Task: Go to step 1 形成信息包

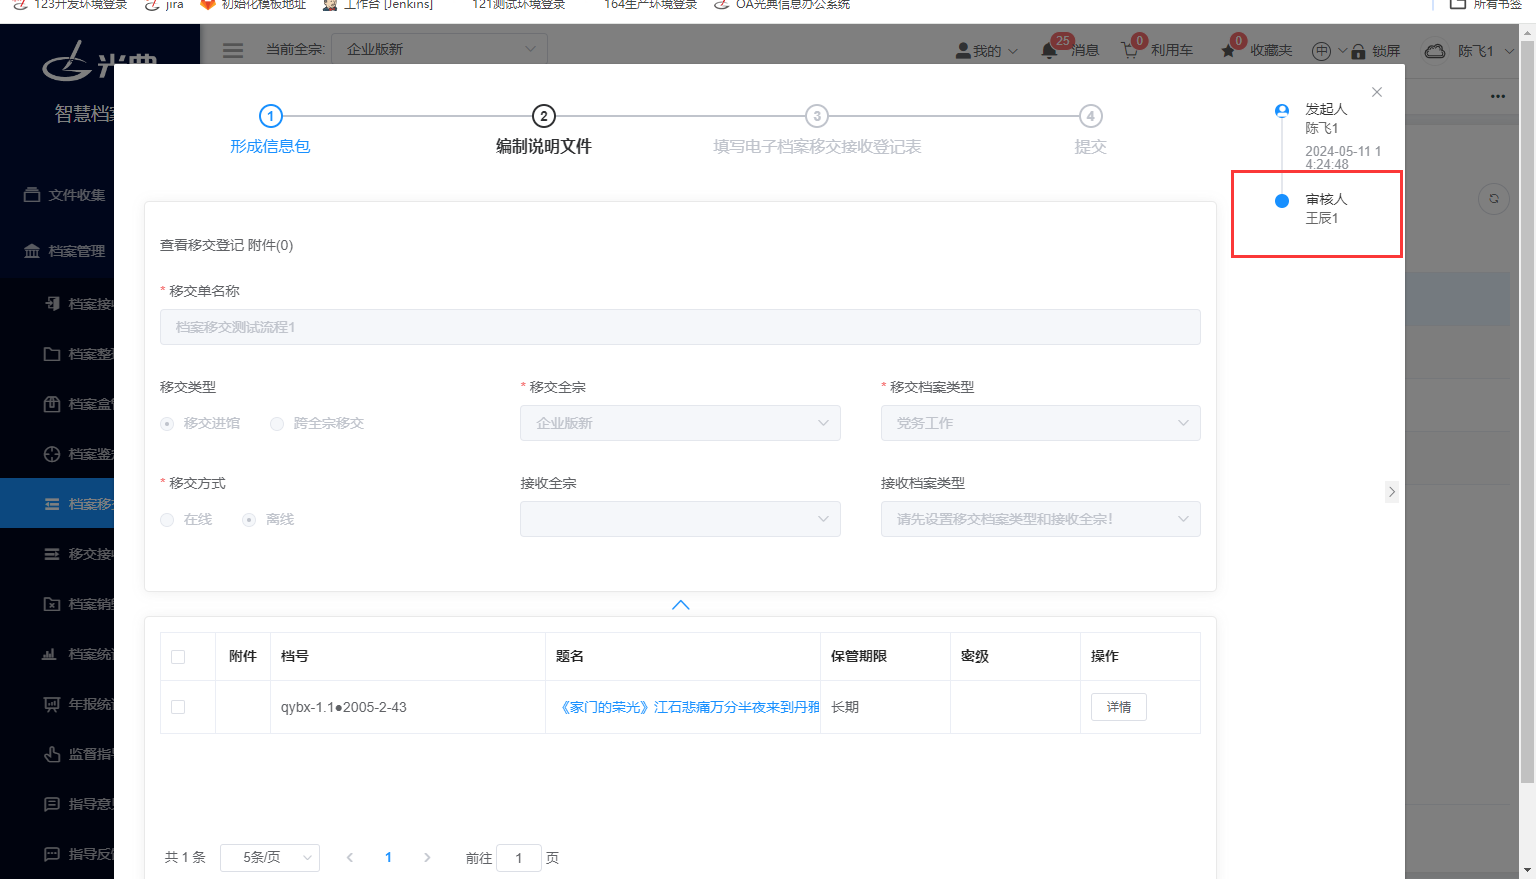Action: [x=270, y=131]
